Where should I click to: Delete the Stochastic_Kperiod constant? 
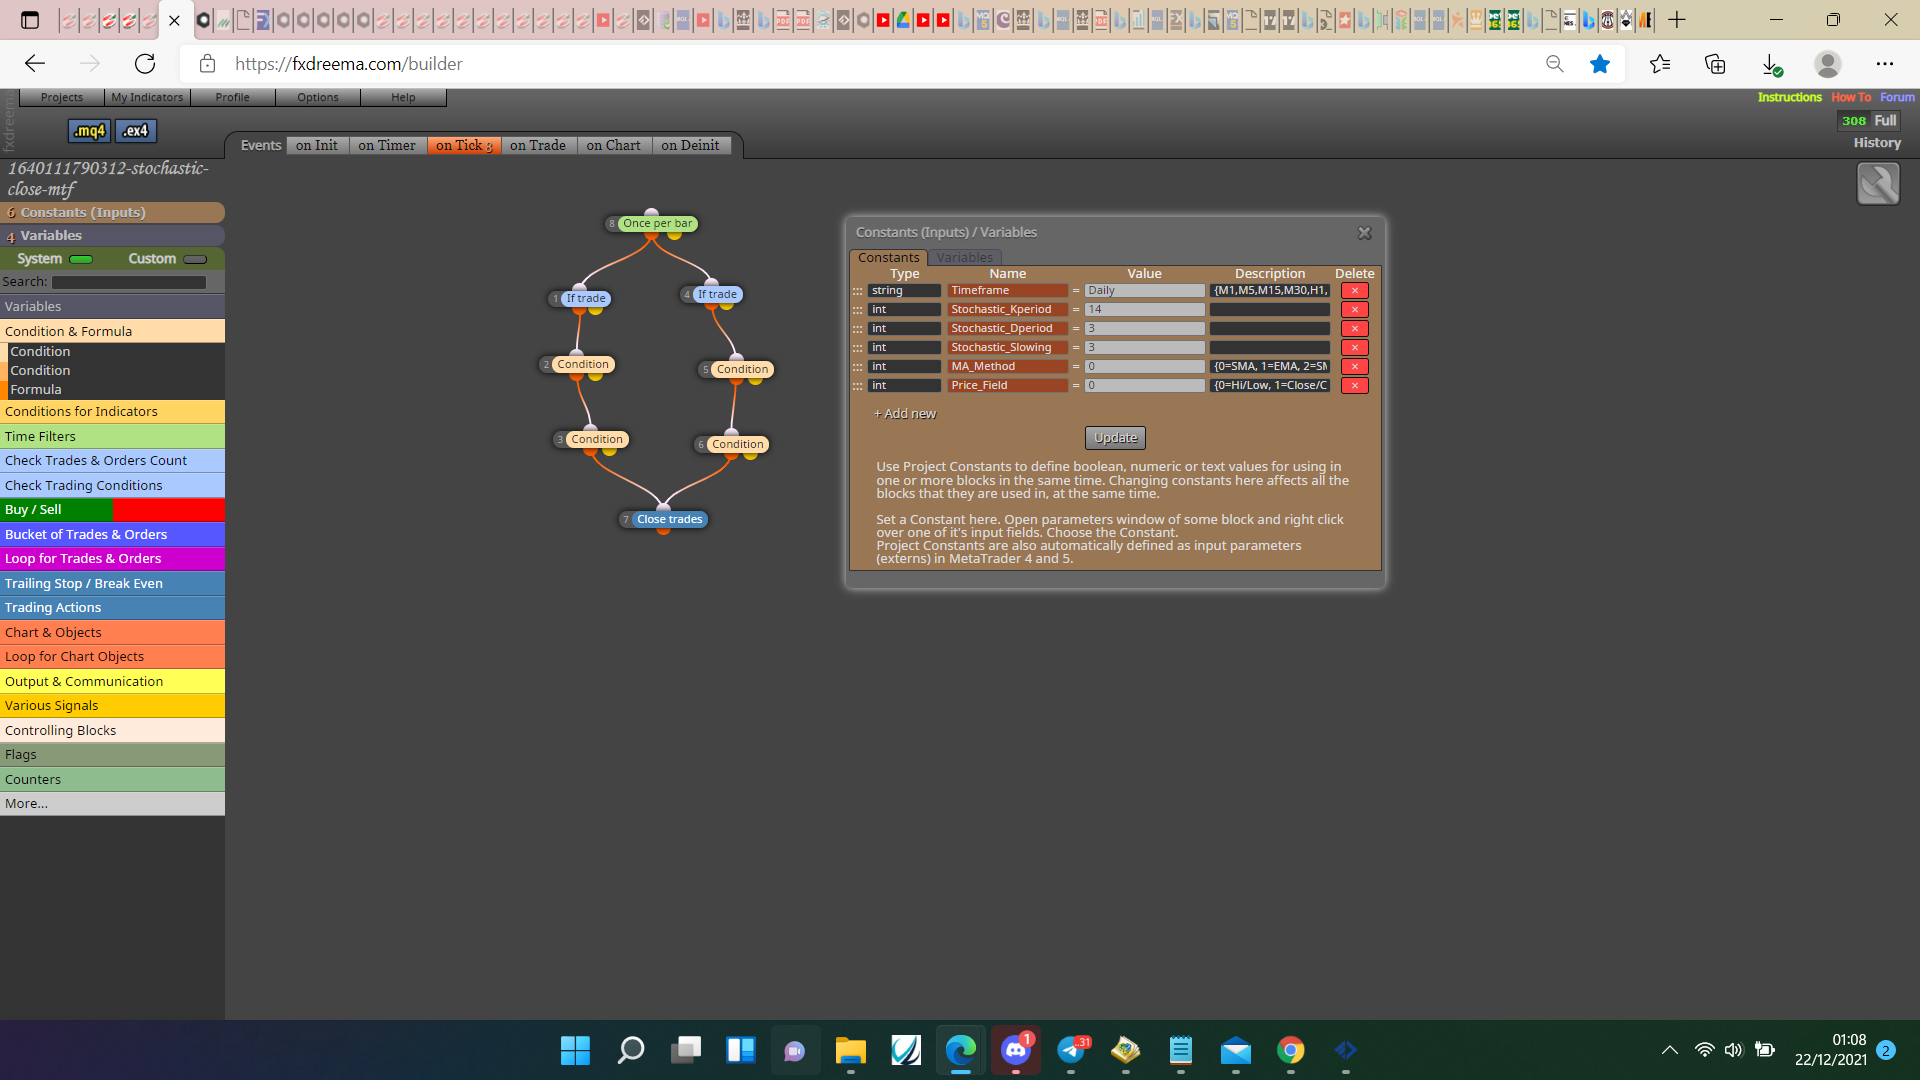click(x=1354, y=310)
